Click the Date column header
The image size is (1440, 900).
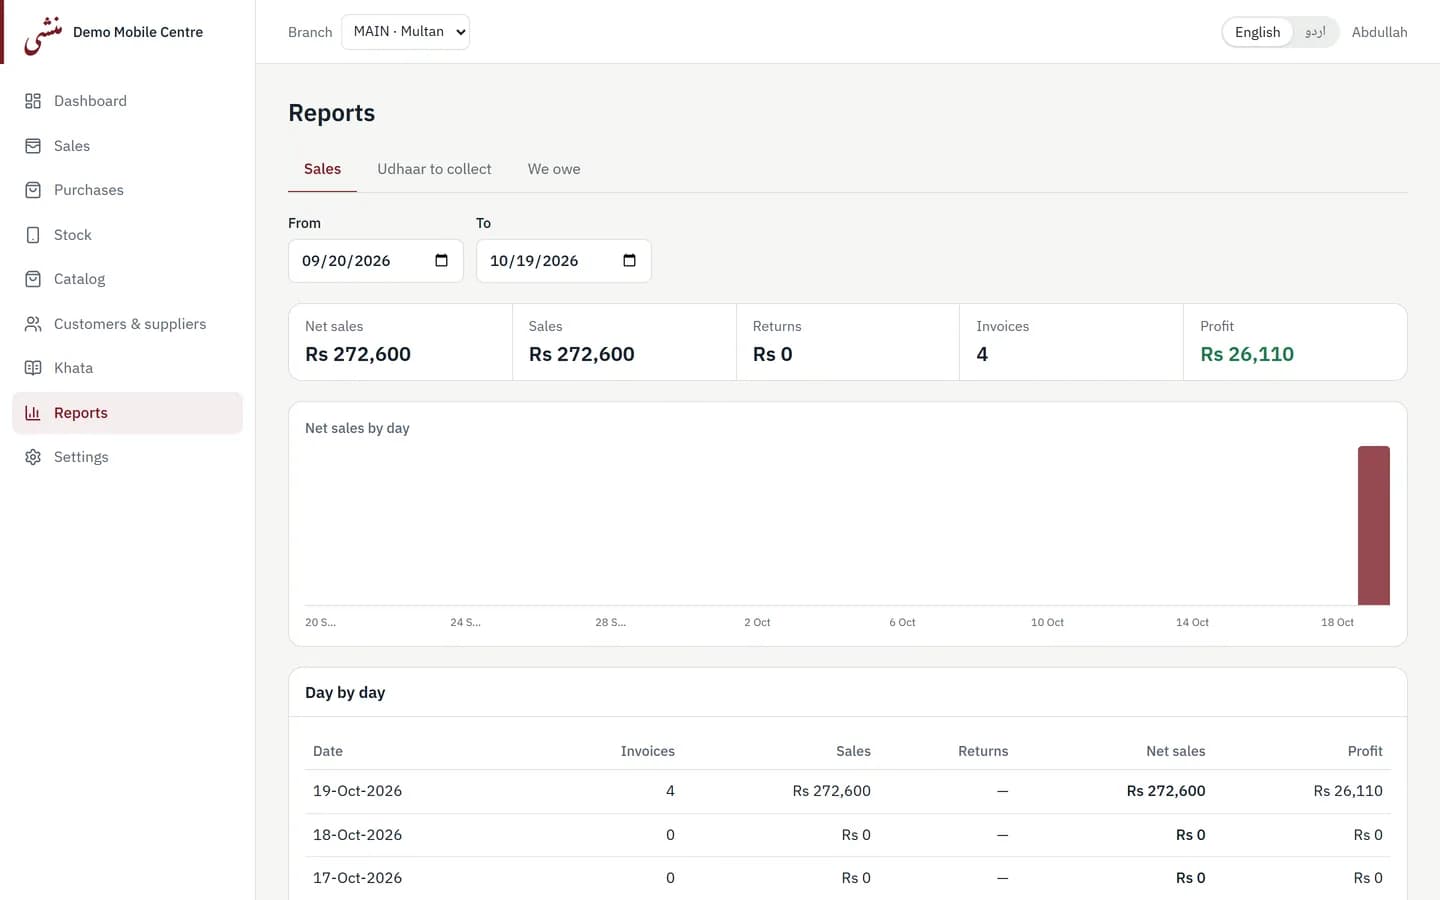coord(328,751)
